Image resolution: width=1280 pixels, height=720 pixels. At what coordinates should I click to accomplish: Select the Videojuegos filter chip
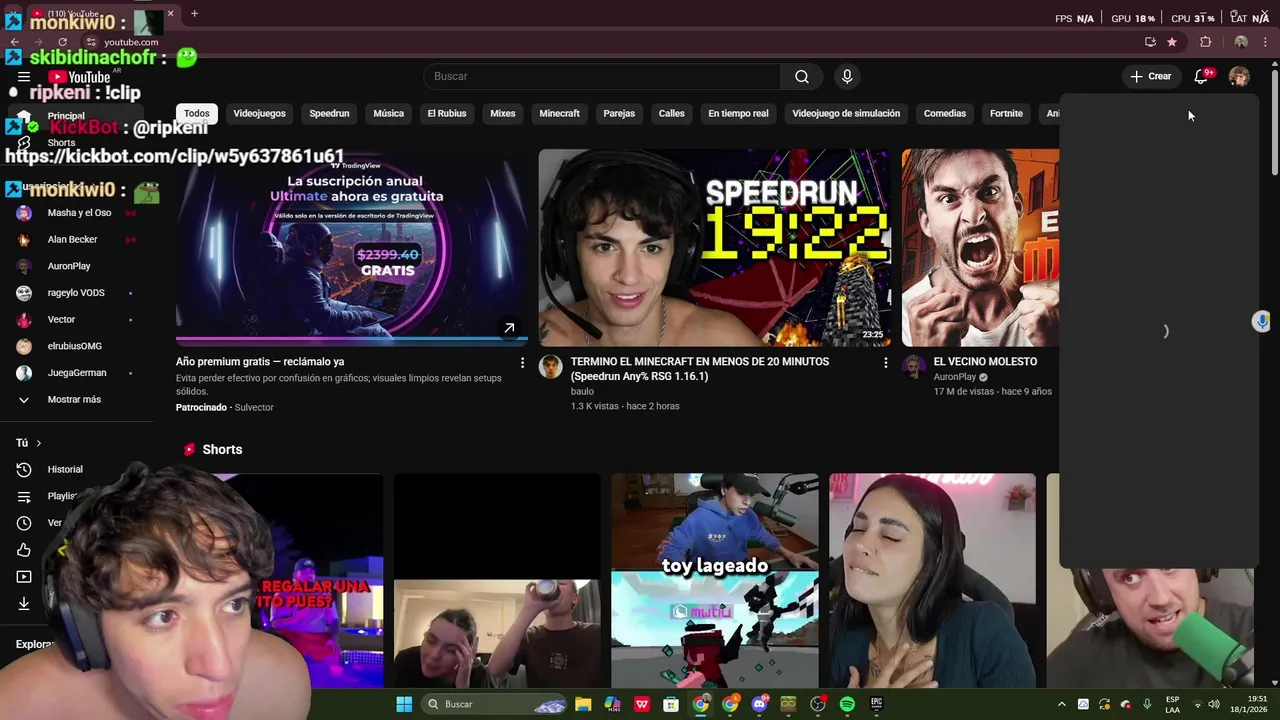click(259, 113)
